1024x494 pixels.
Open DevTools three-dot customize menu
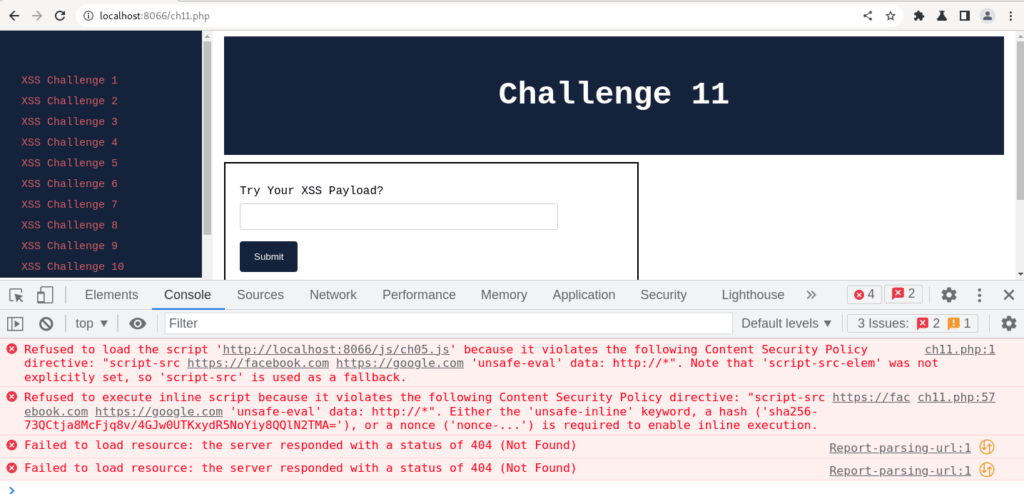980,295
